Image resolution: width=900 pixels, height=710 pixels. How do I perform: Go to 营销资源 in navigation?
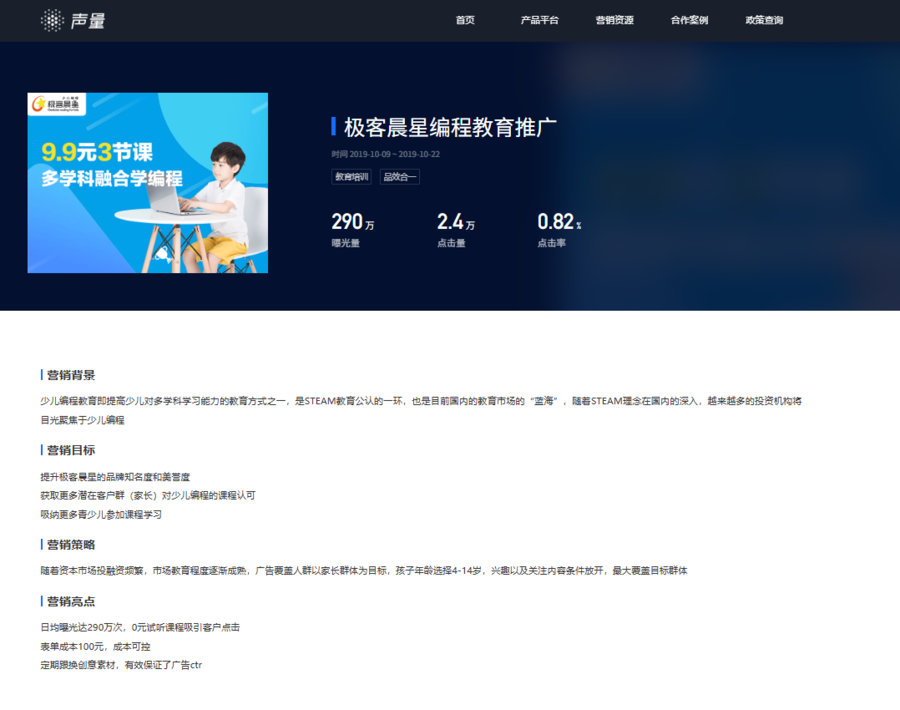pos(614,20)
